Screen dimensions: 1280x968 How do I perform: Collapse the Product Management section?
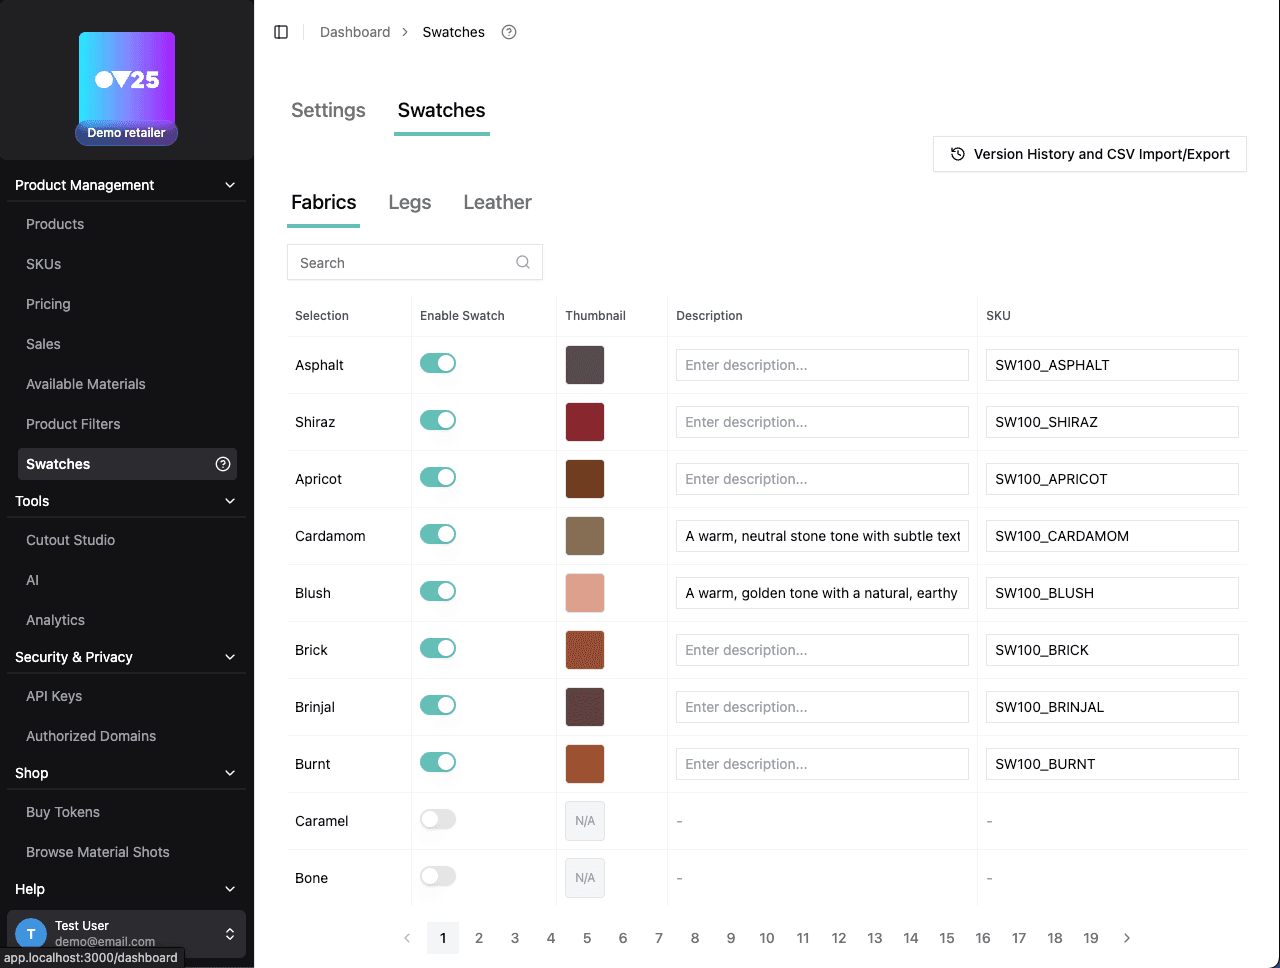click(x=230, y=185)
